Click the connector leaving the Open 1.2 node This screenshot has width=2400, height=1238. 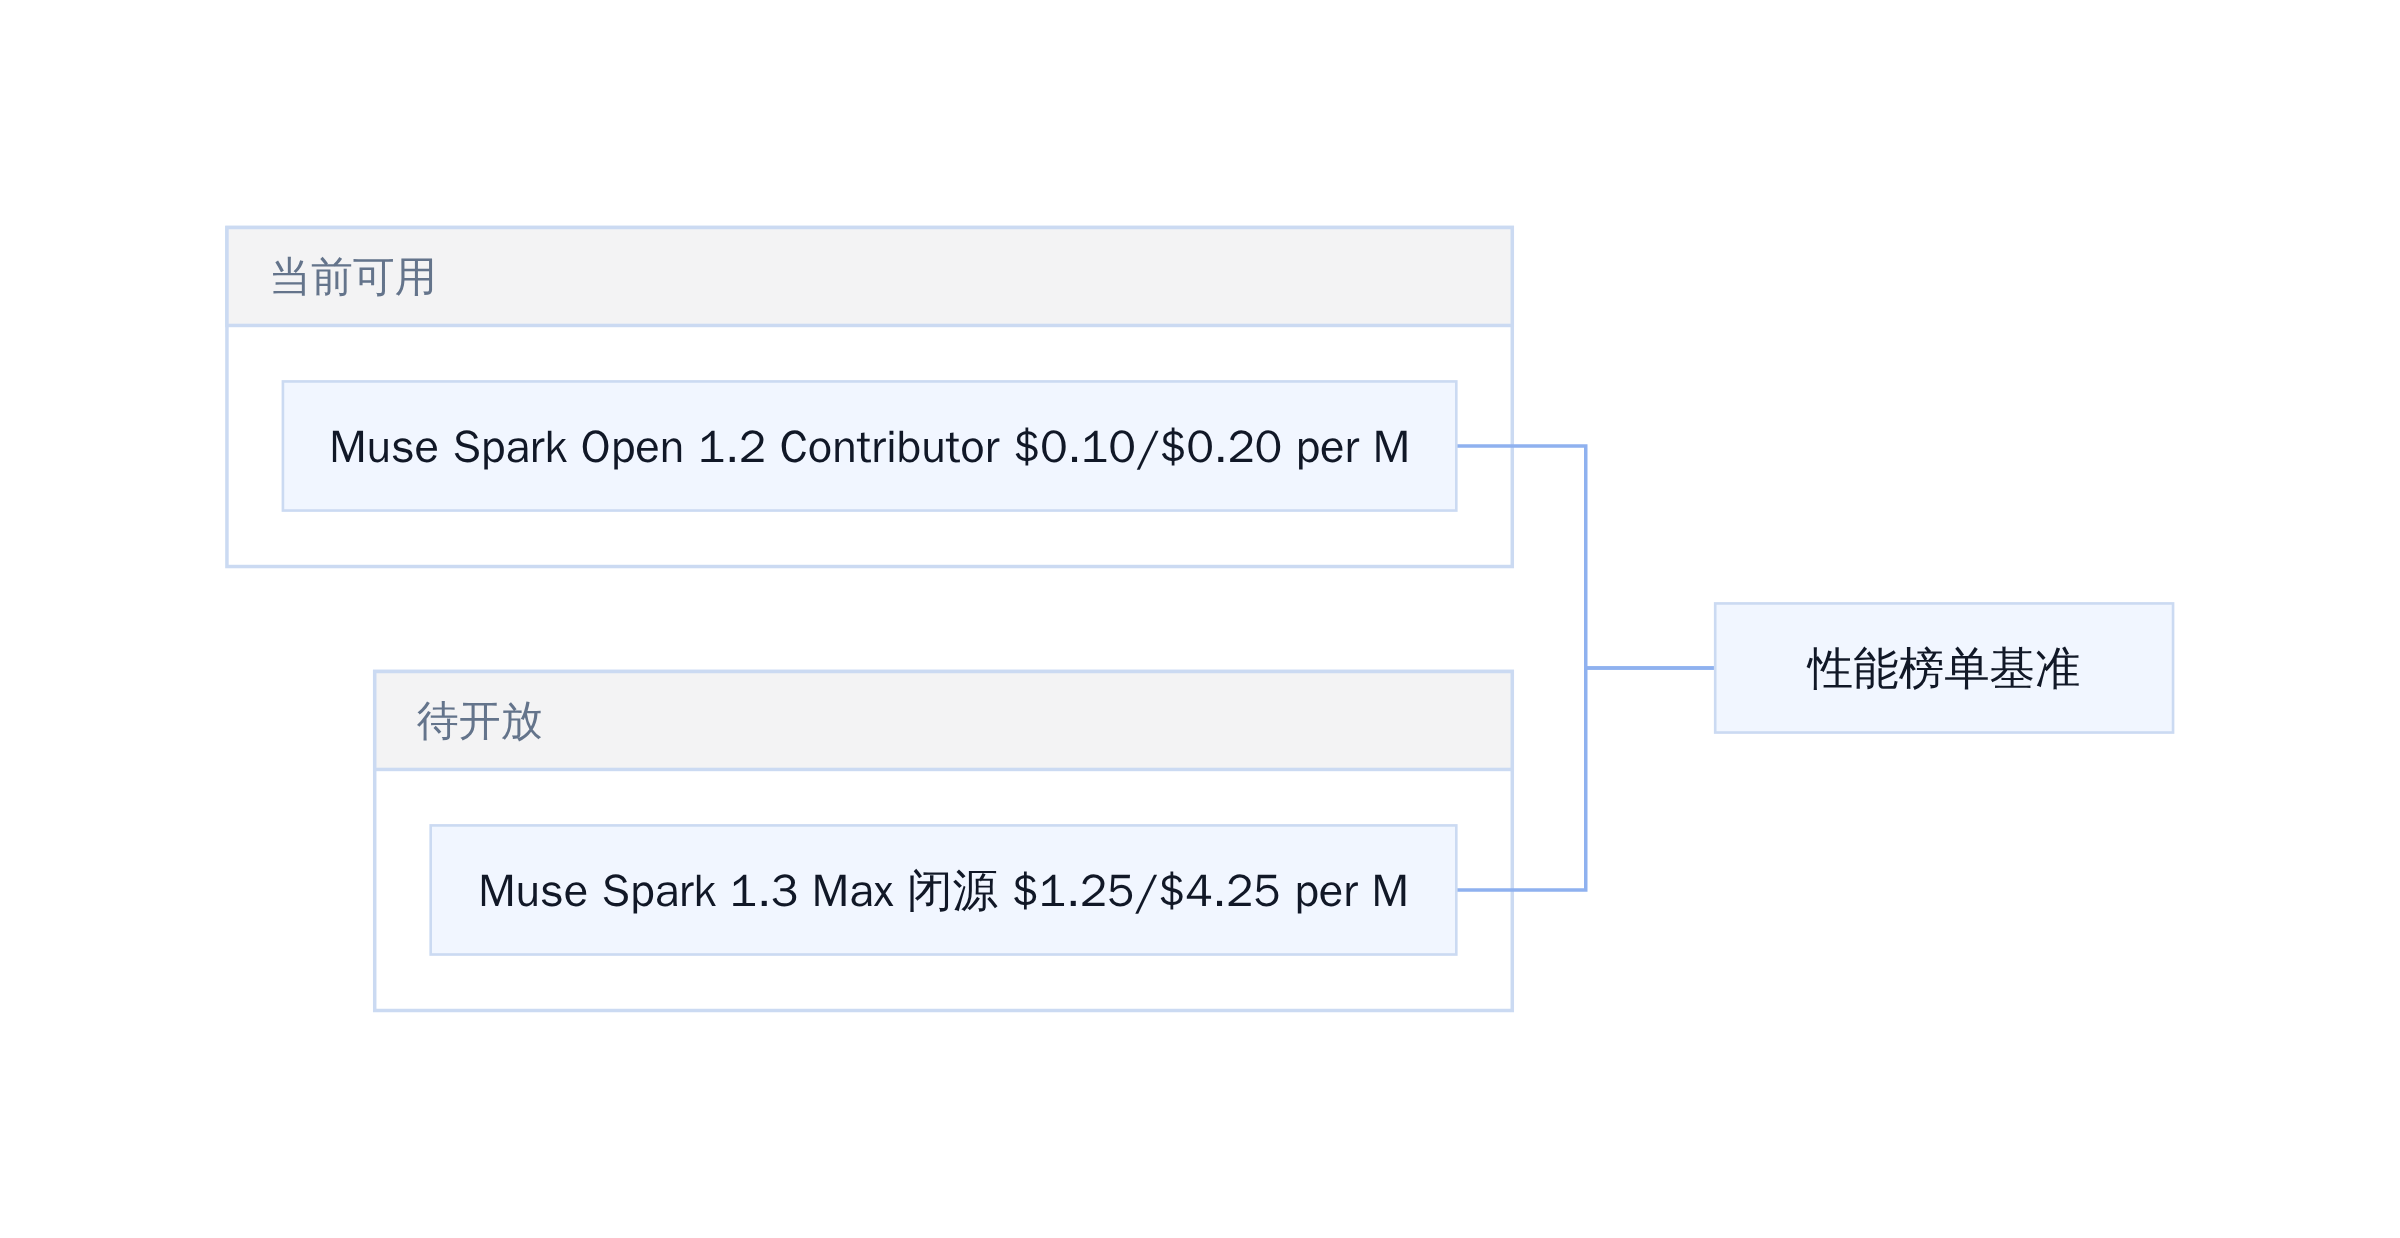[x=1520, y=446]
